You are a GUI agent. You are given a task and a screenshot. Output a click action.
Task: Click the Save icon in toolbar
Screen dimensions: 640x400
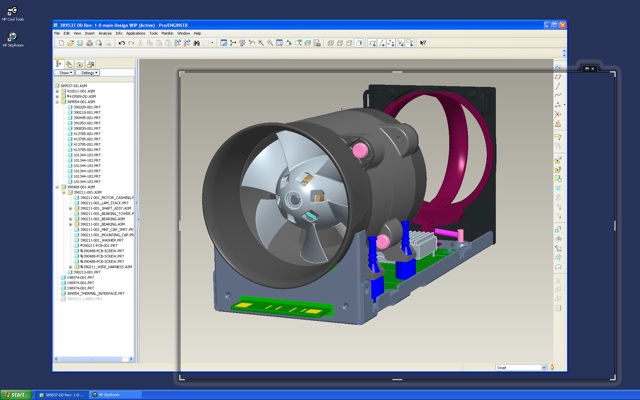click(x=78, y=43)
